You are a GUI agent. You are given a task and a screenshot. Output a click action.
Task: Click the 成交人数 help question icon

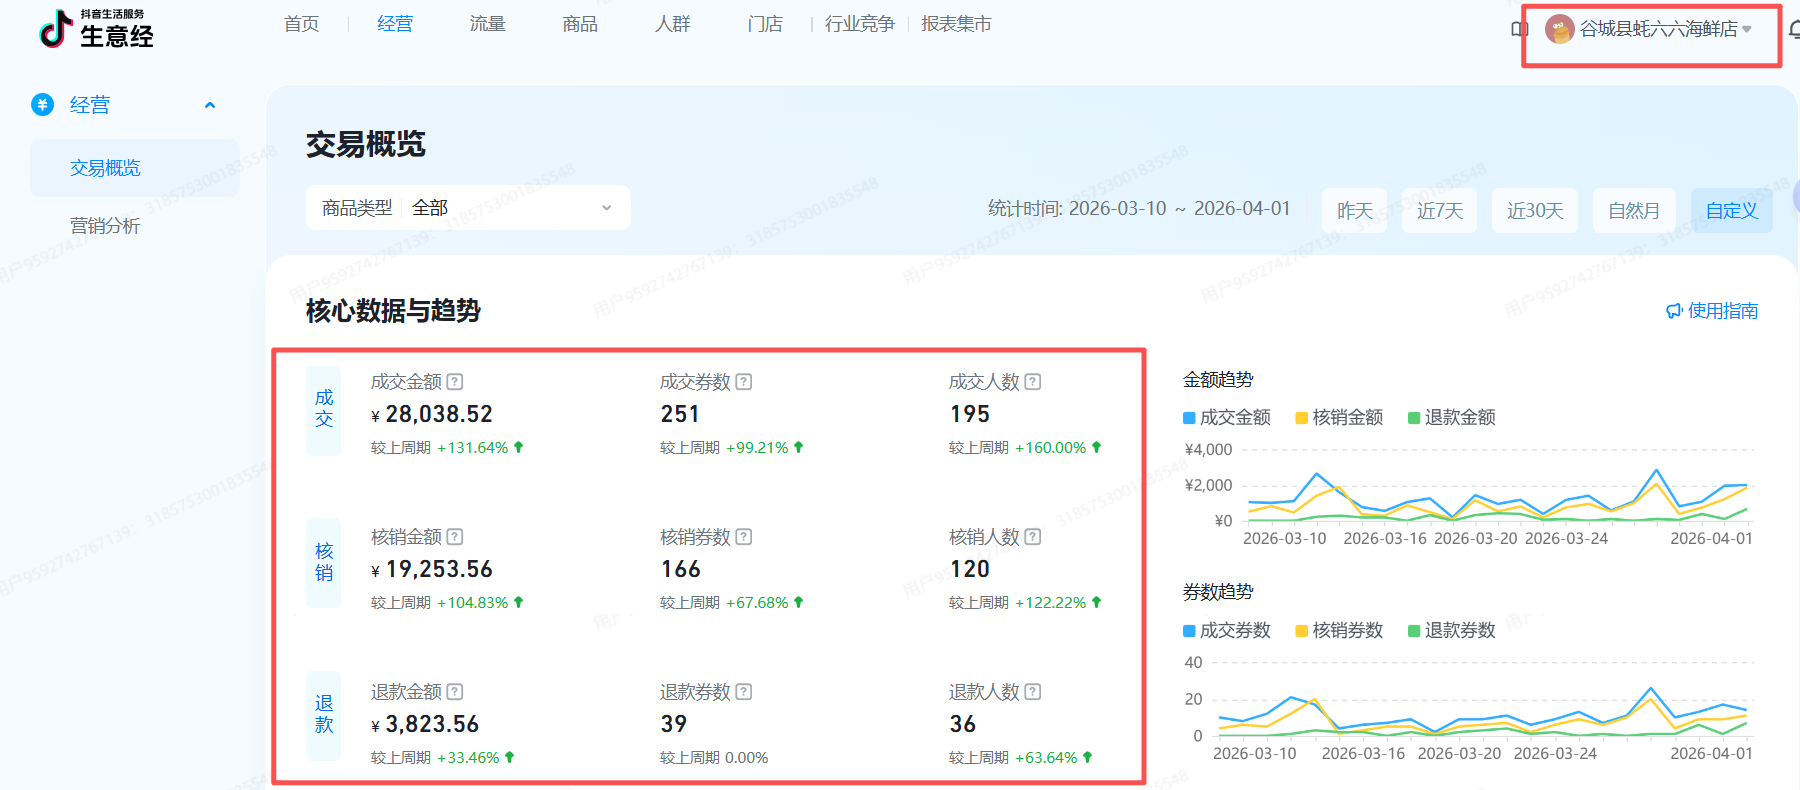1033,382
